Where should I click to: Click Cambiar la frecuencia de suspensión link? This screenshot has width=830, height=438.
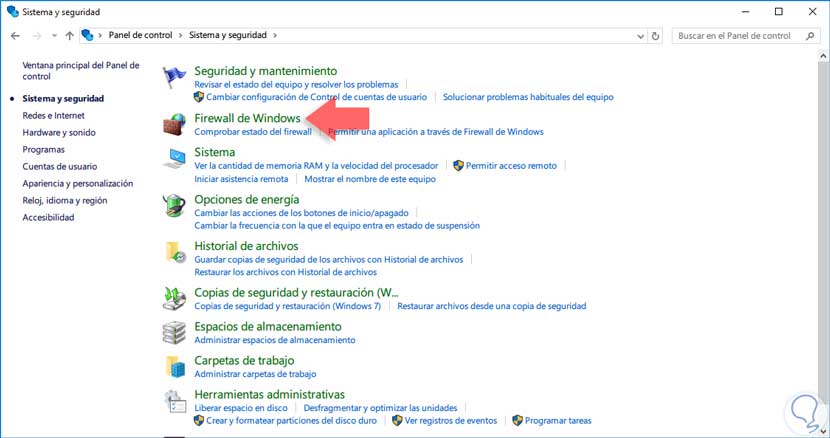[337, 226]
